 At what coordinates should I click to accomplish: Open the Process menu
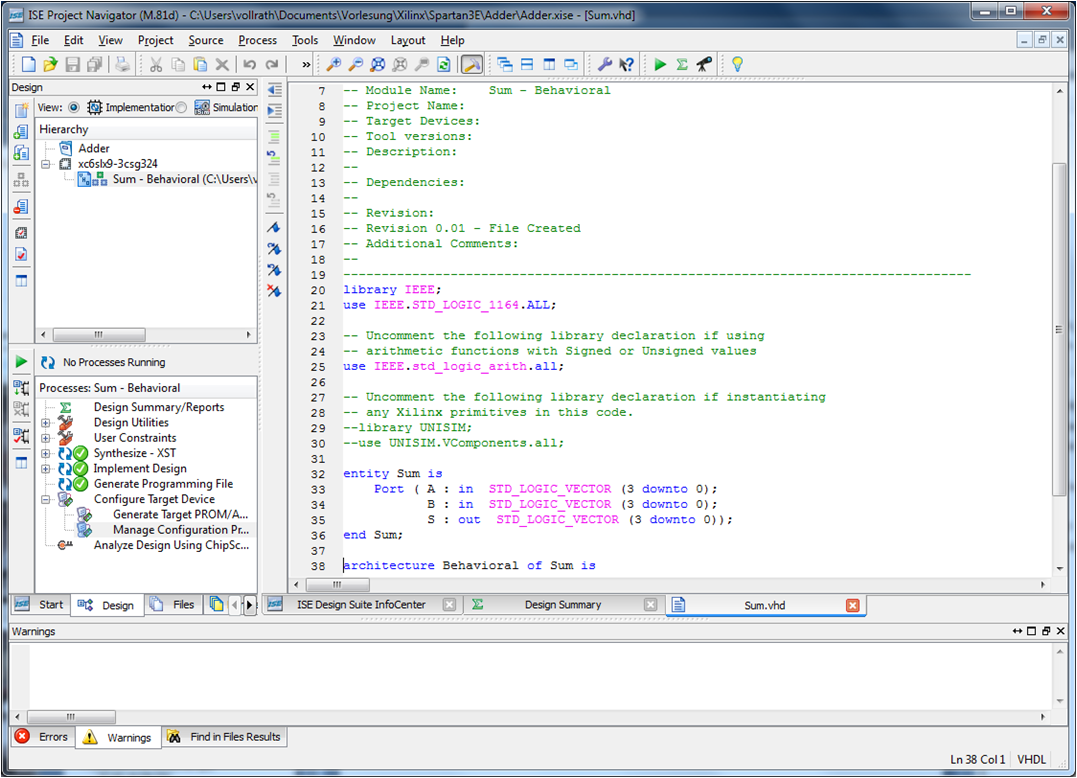point(257,40)
